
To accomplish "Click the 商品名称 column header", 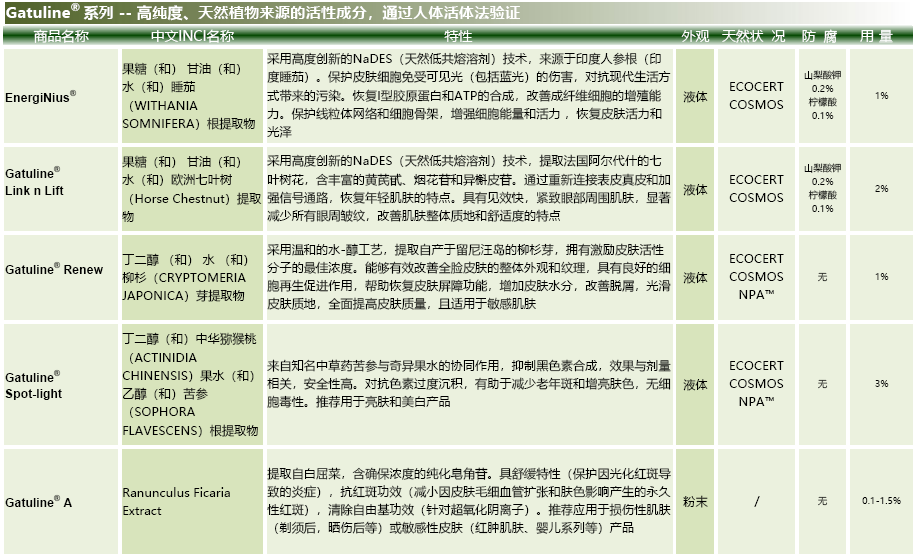I will (61, 36).
